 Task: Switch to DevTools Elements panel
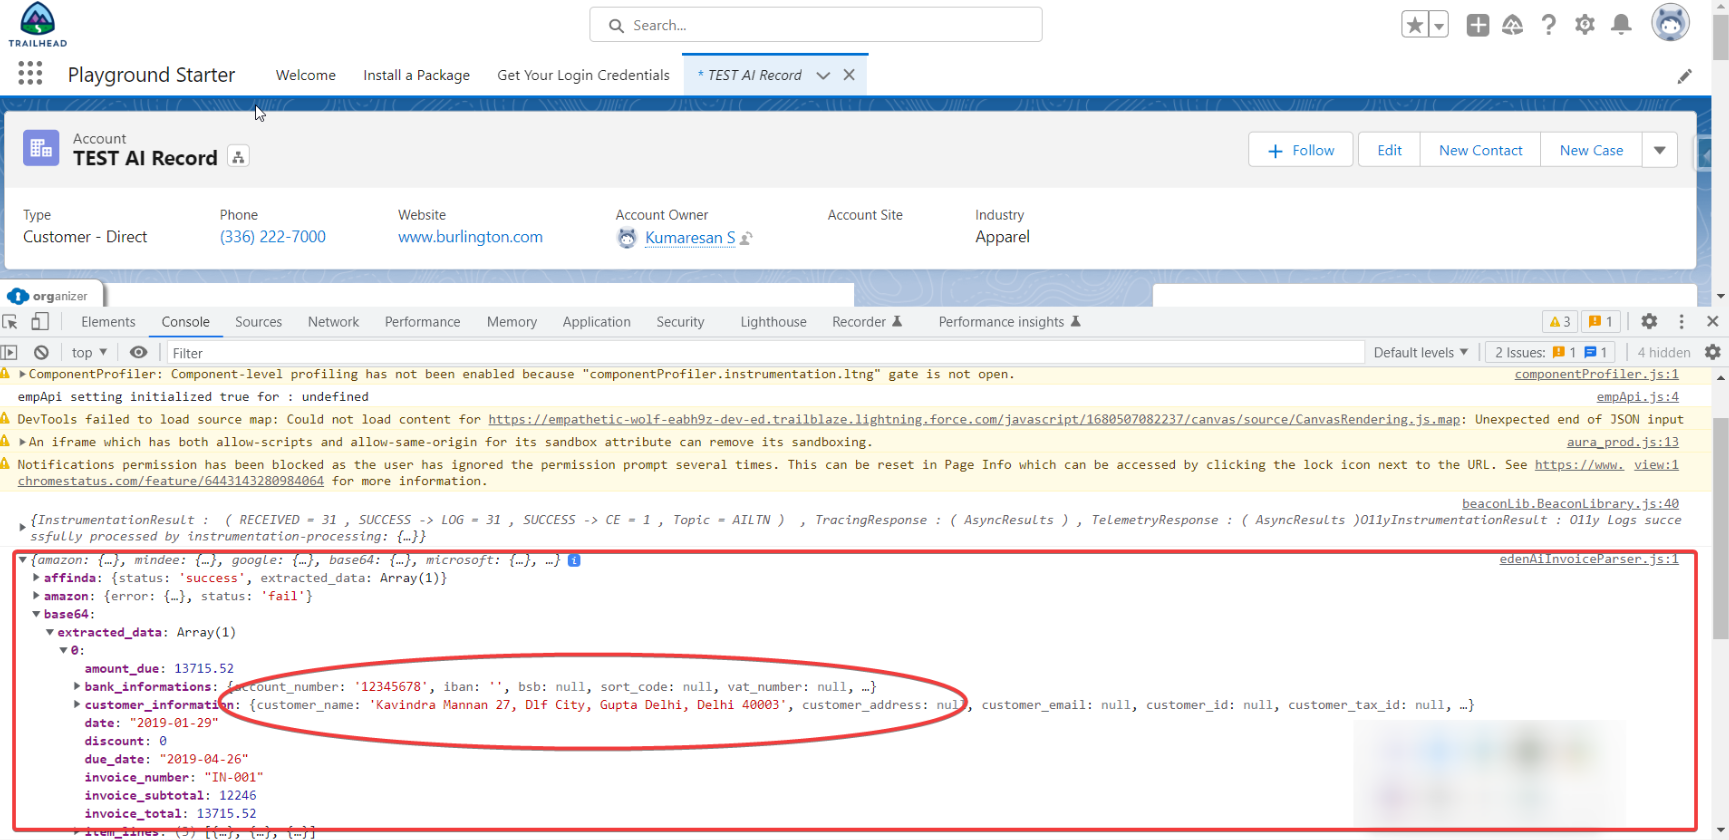[108, 322]
